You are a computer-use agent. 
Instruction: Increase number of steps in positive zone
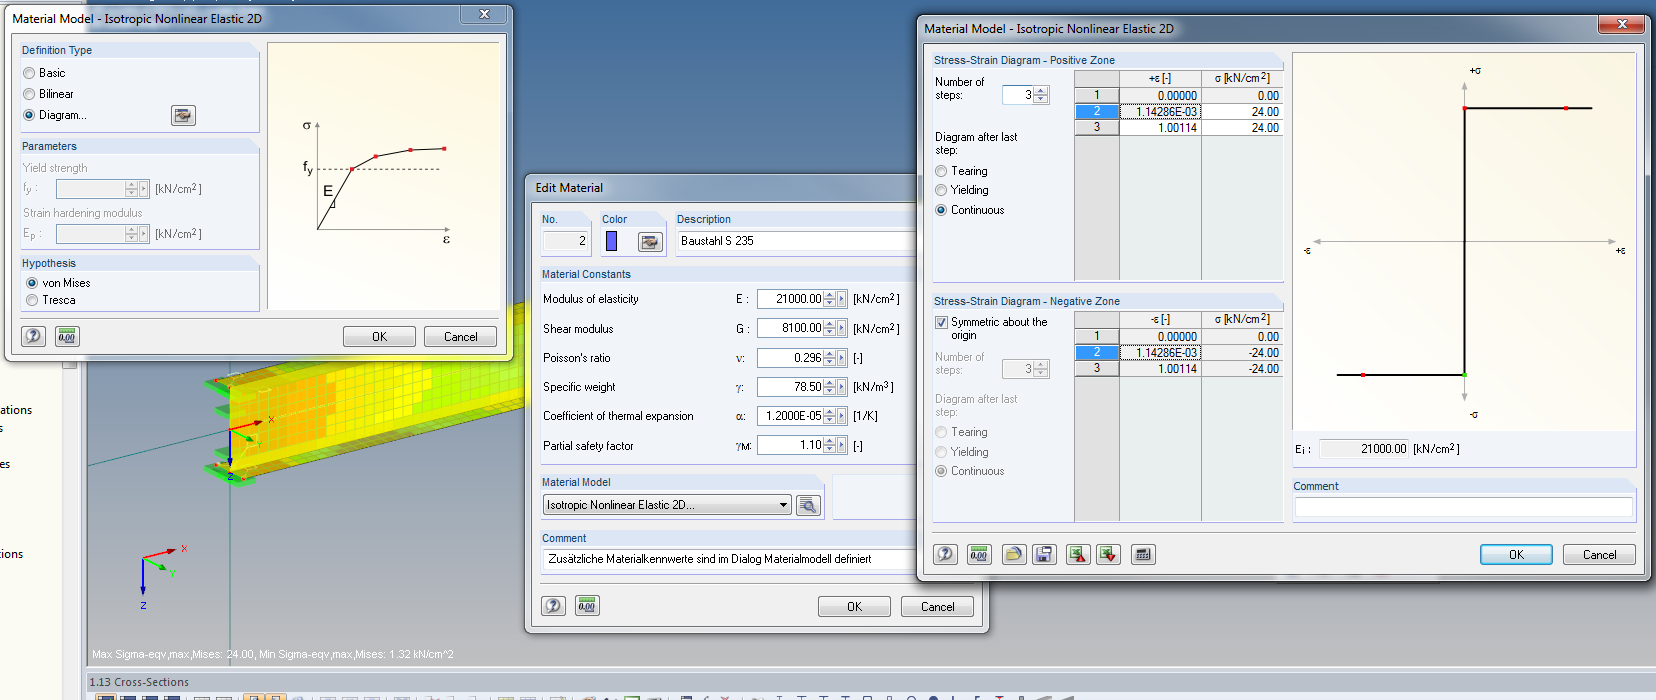coord(1041,91)
